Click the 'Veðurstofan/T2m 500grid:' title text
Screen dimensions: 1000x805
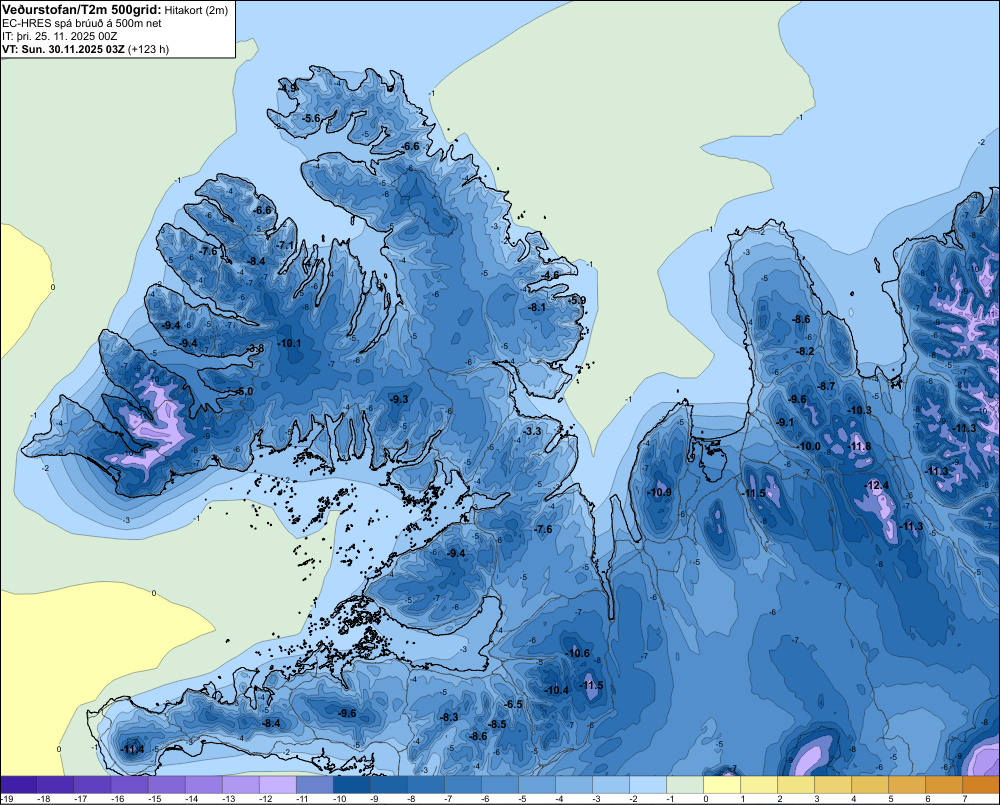point(82,9)
